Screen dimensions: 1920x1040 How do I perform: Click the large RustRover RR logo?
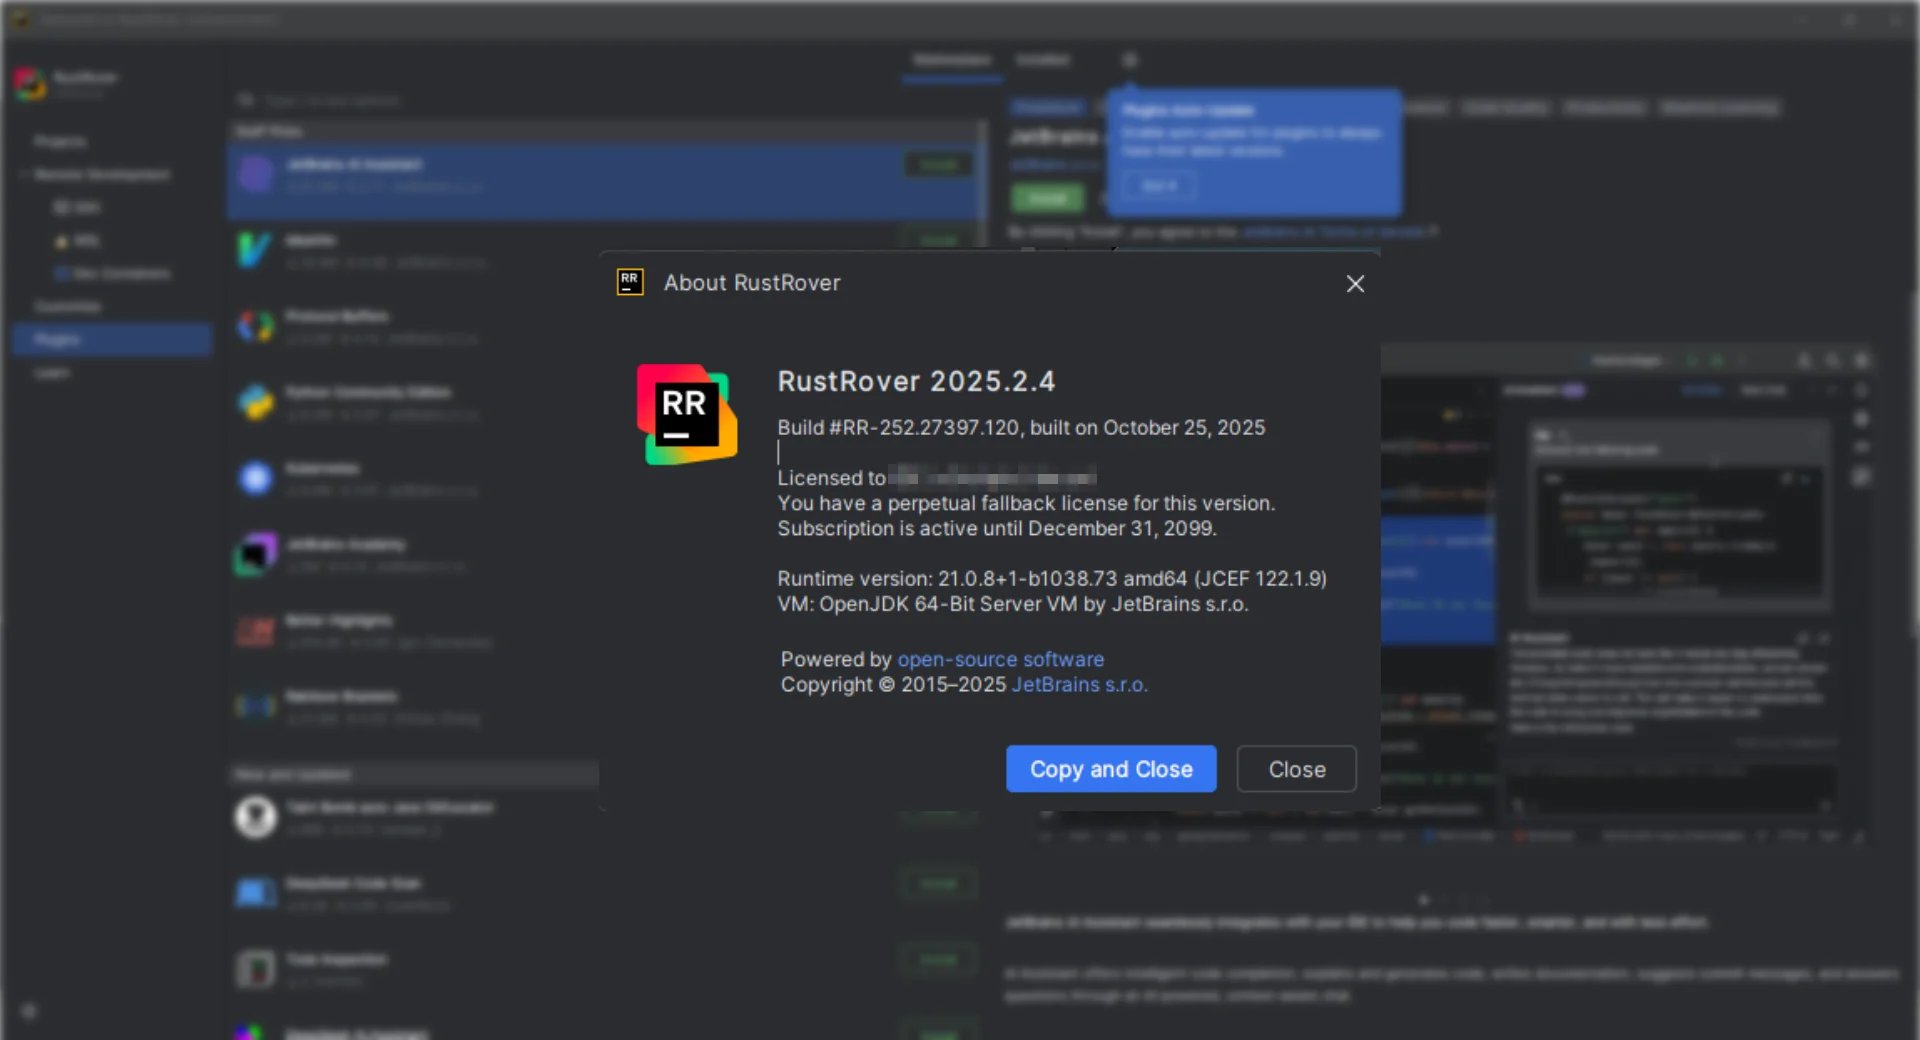687,414
